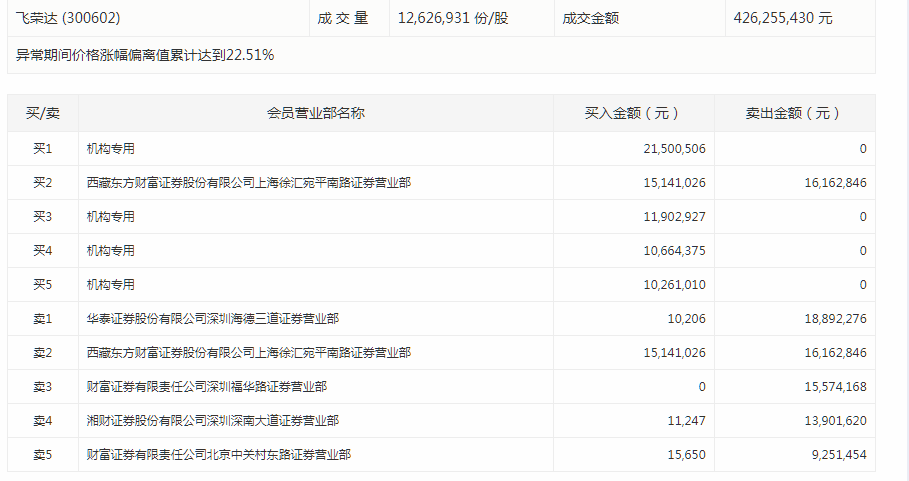Click the buy amount 21,500,506
The height and width of the screenshot is (481, 909).
click(674, 149)
